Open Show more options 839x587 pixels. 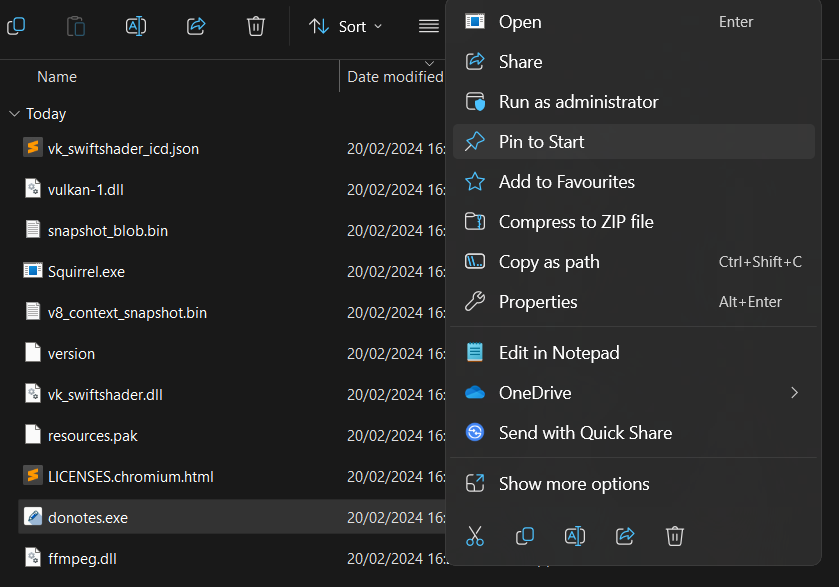pos(574,484)
